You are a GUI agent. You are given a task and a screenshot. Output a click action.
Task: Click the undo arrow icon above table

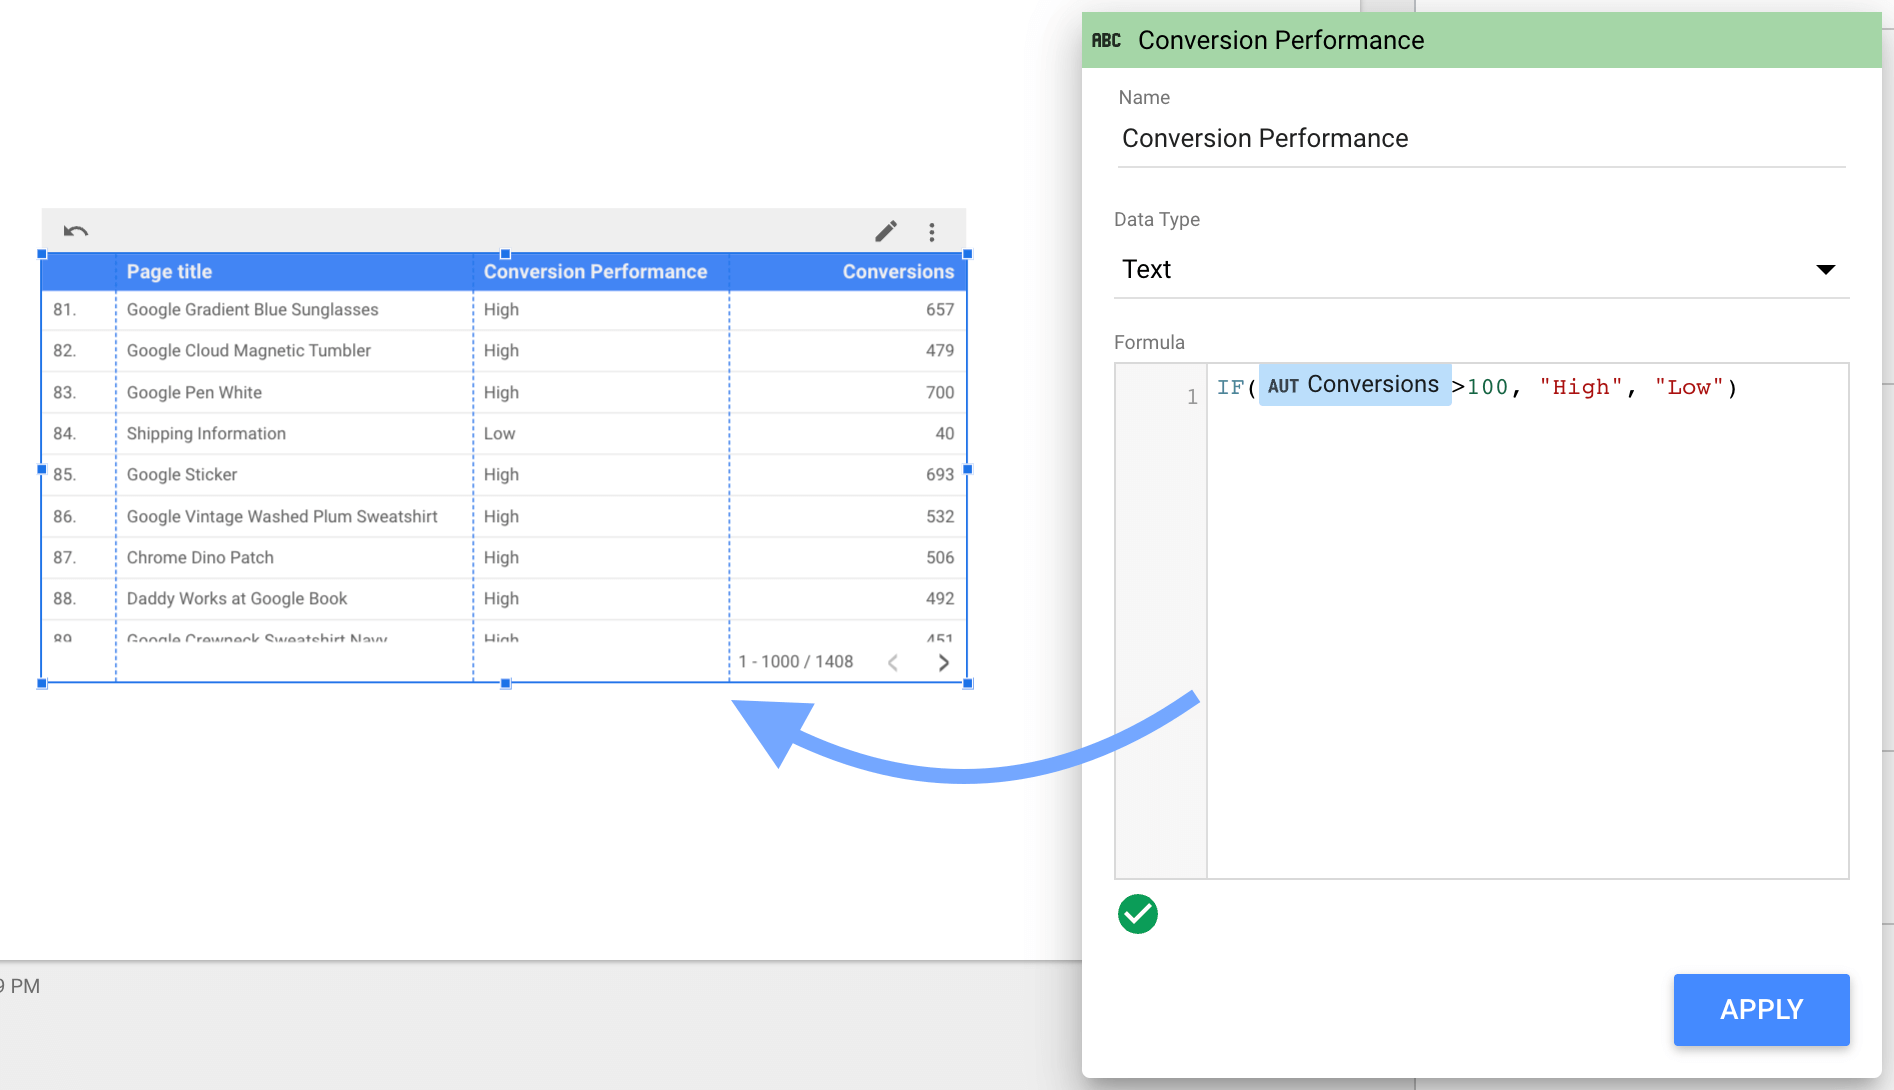pyautogui.click(x=76, y=231)
